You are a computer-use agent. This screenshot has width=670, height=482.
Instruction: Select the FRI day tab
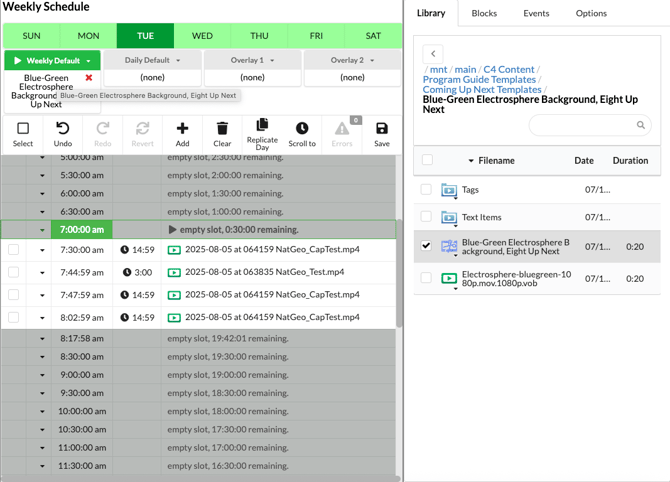316,36
